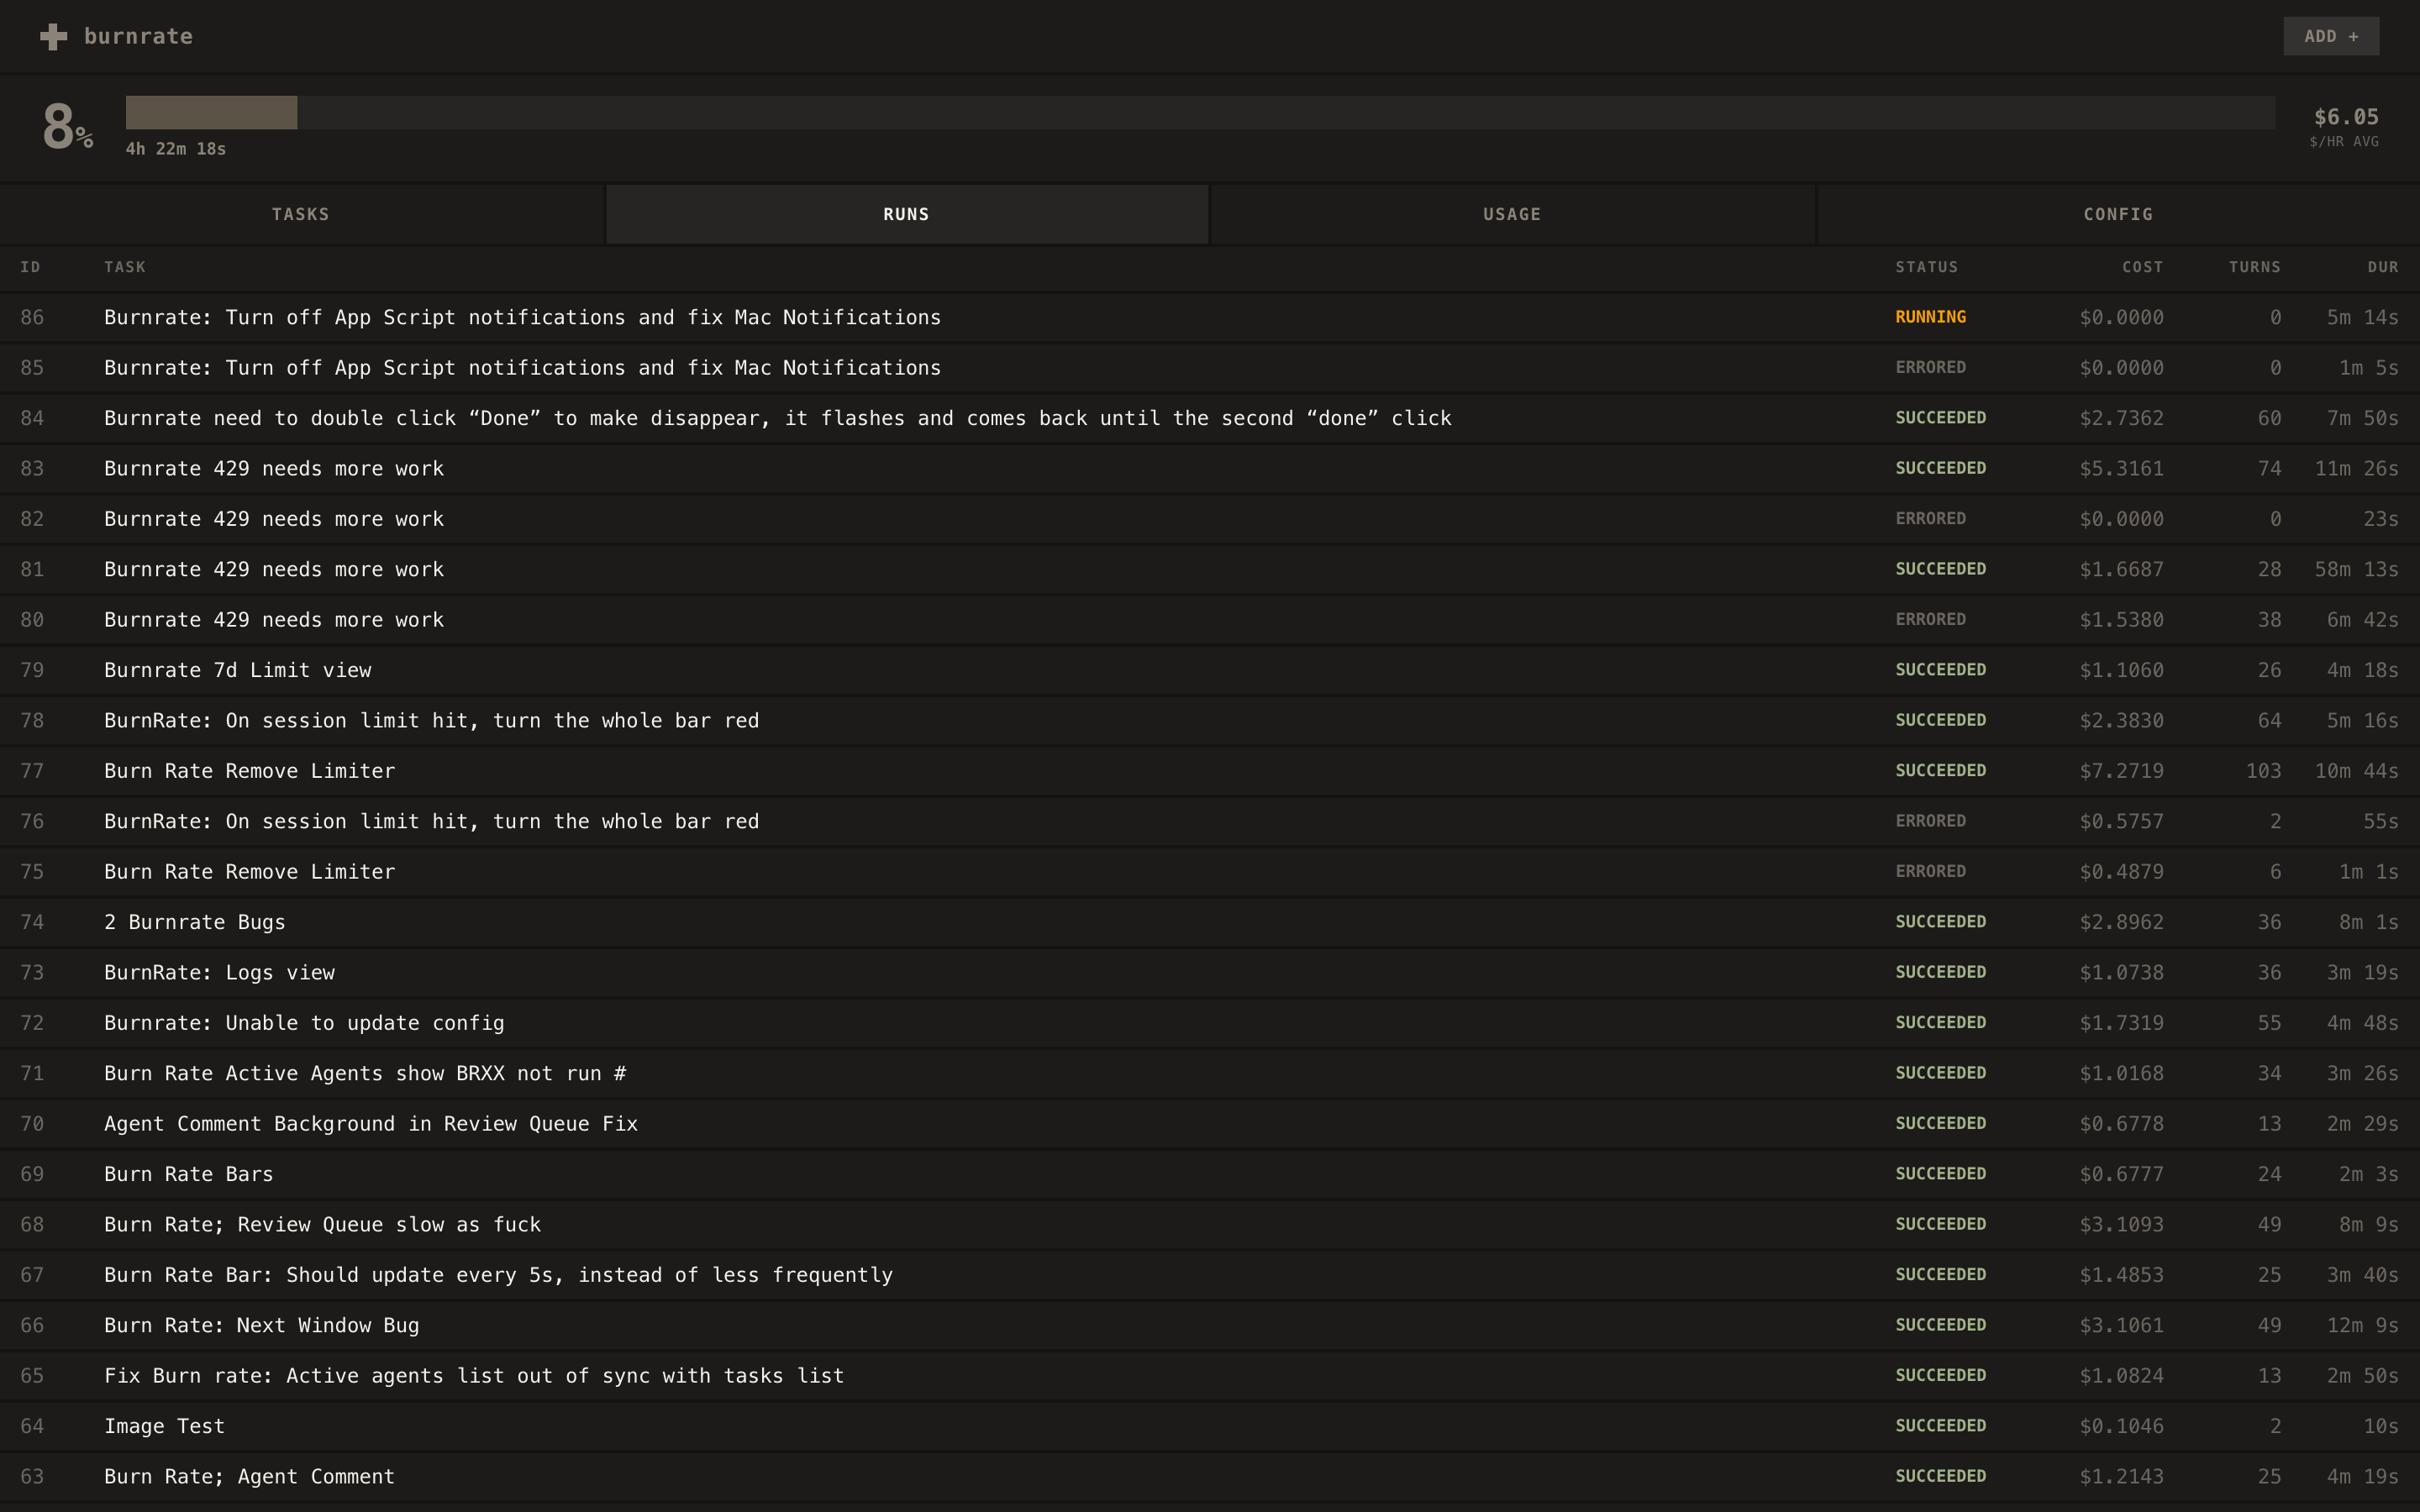Click duration 8m 1s on run 74
Image resolution: width=2420 pixels, height=1512 pixels.
(x=2369, y=922)
